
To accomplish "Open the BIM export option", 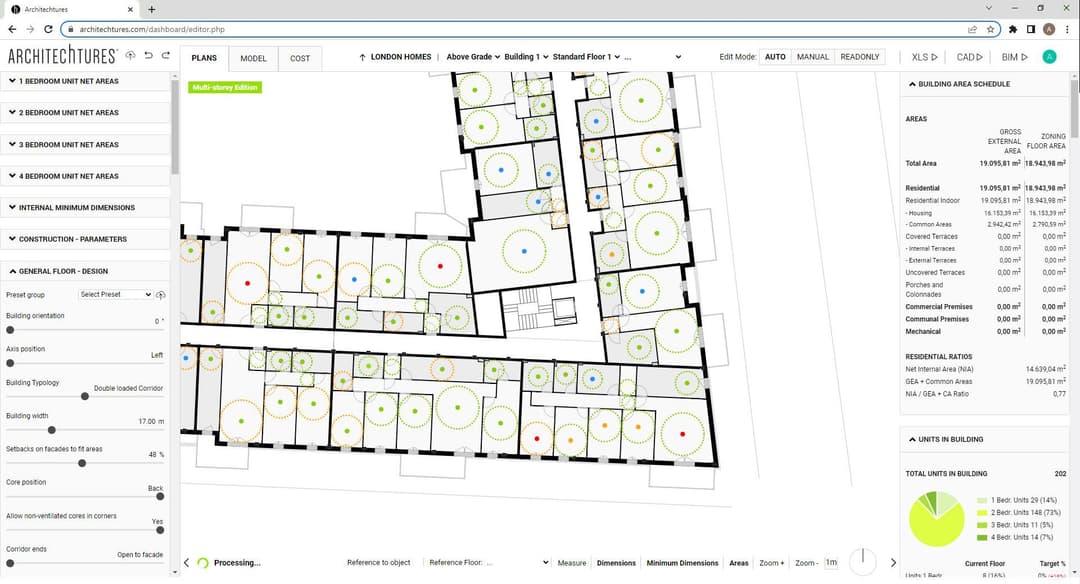I will (1012, 57).
